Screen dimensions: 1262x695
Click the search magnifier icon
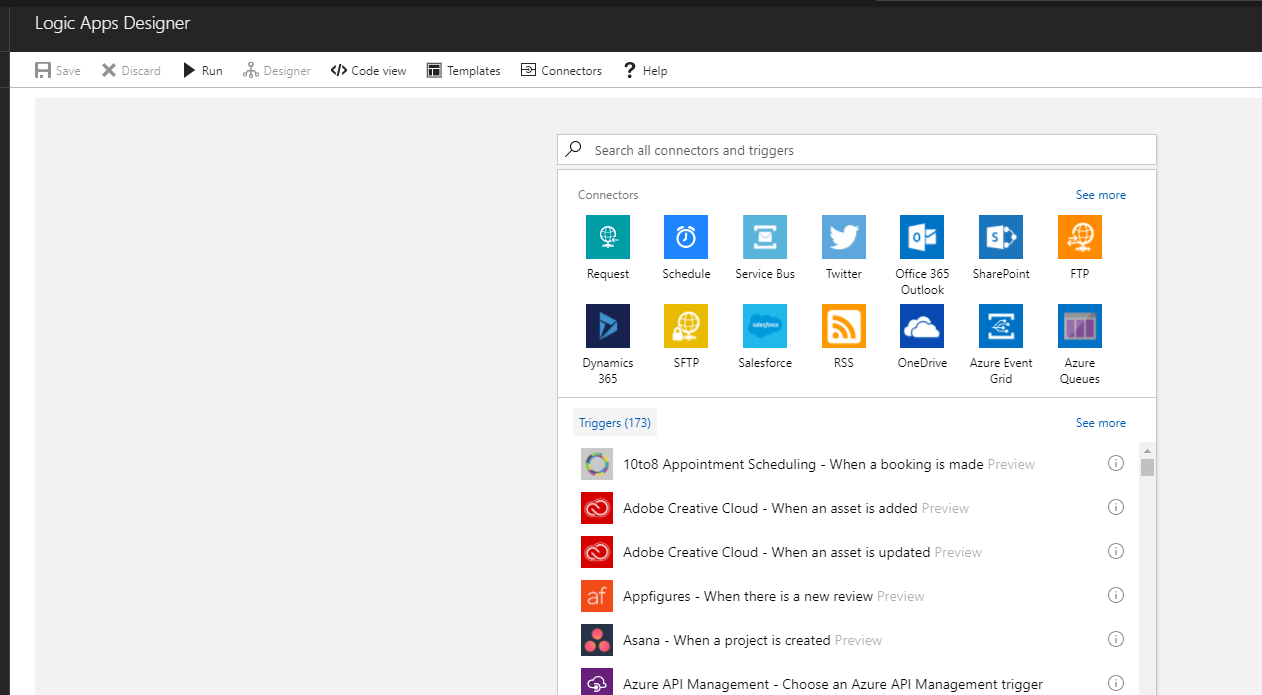[573, 149]
